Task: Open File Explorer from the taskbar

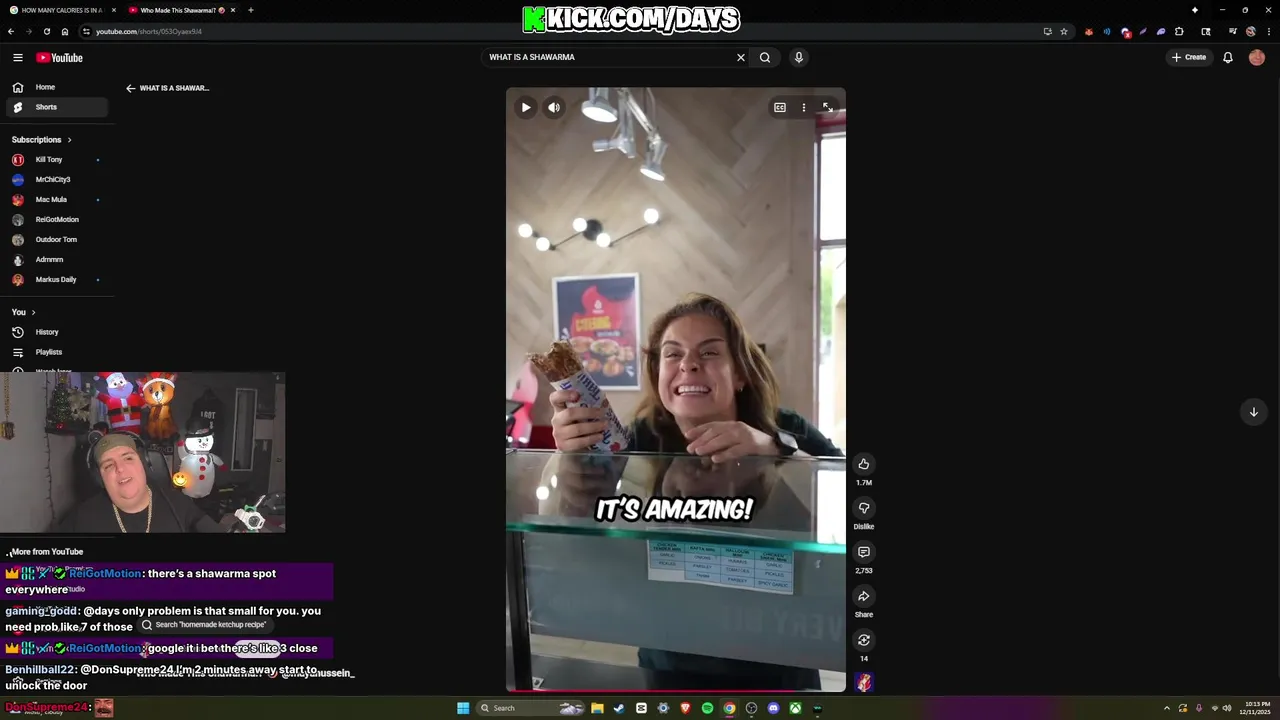Action: pos(597,708)
